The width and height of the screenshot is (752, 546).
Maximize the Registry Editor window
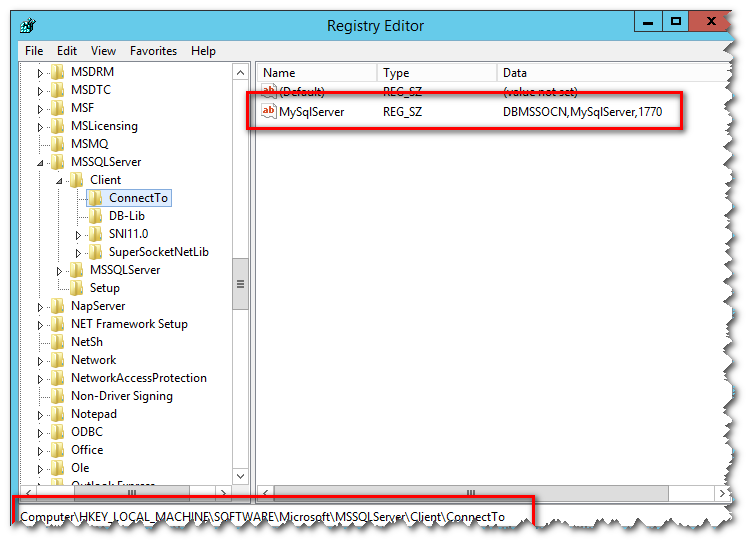tap(676, 22)
